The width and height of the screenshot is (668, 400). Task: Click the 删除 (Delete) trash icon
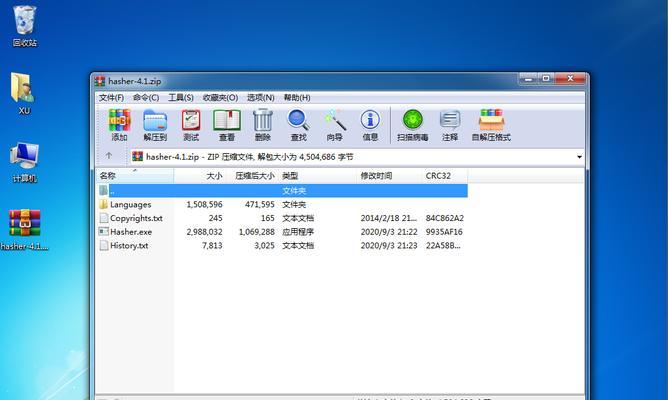262,121
